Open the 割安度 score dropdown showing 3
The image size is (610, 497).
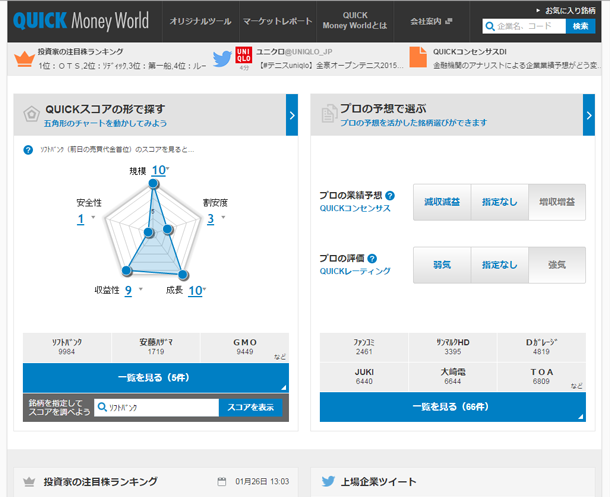pyautogui.click(x=216, y=219)
